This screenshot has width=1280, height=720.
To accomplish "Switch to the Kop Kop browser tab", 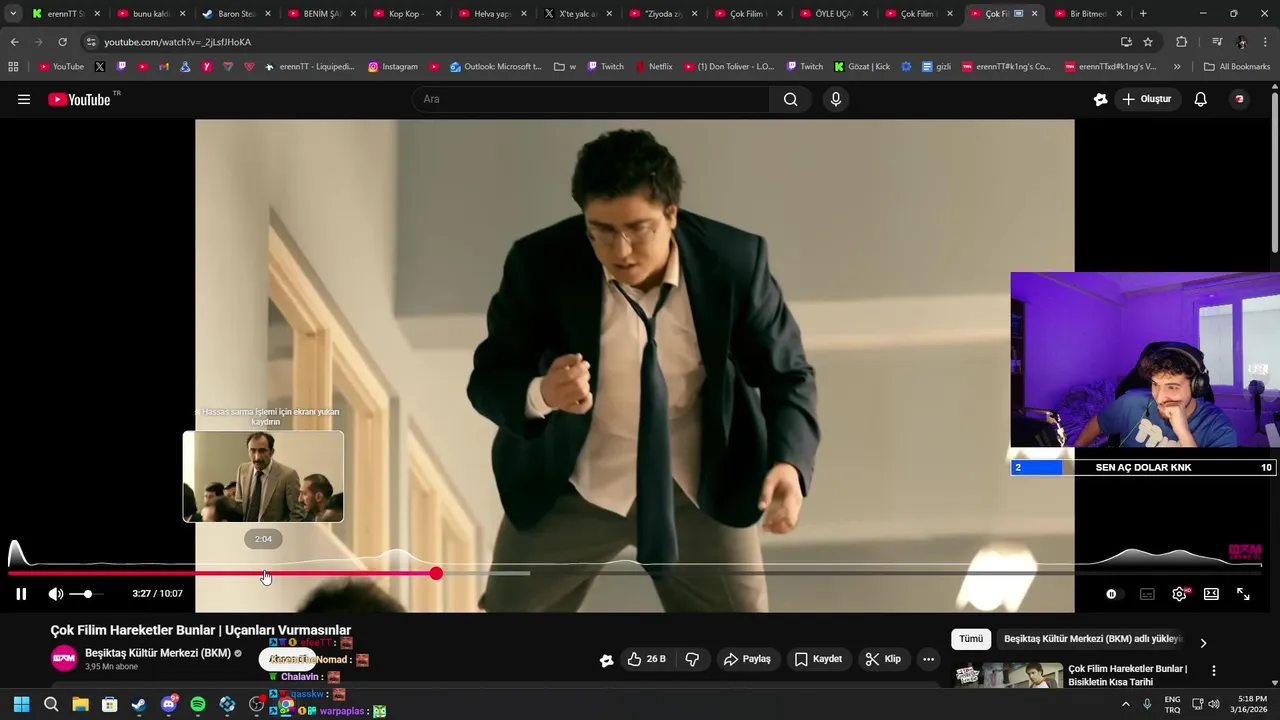I will (406, 14).
